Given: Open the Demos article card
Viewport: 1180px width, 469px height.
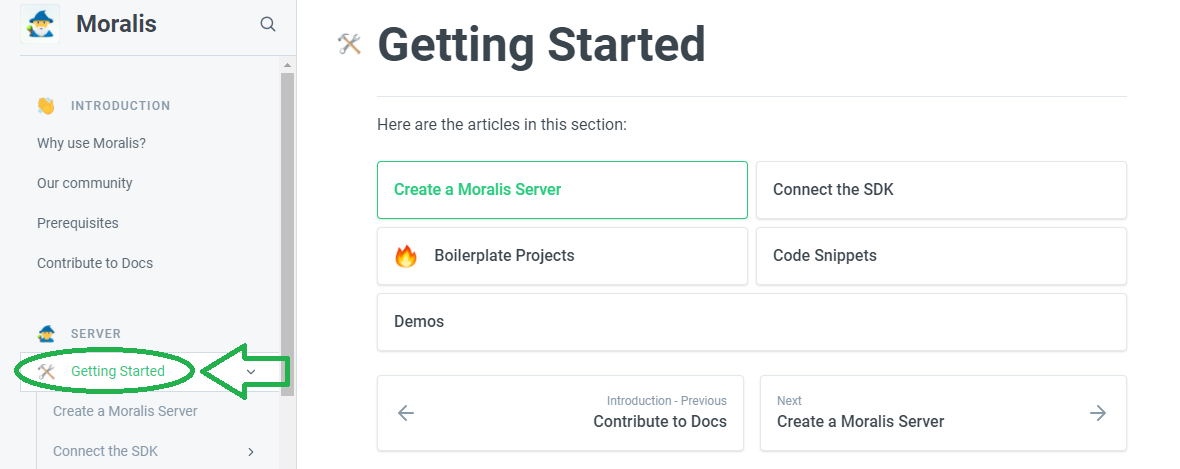Looking at the screenshot, I should pos(752,322).
